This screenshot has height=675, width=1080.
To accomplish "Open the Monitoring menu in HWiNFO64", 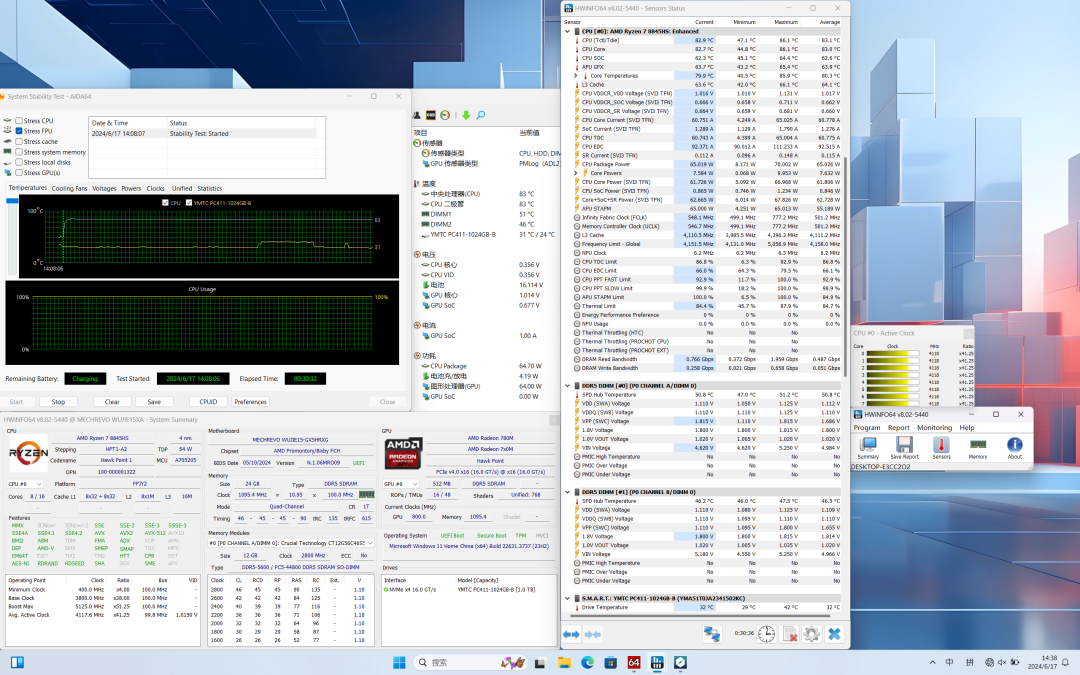I will (x=934, y=427).
